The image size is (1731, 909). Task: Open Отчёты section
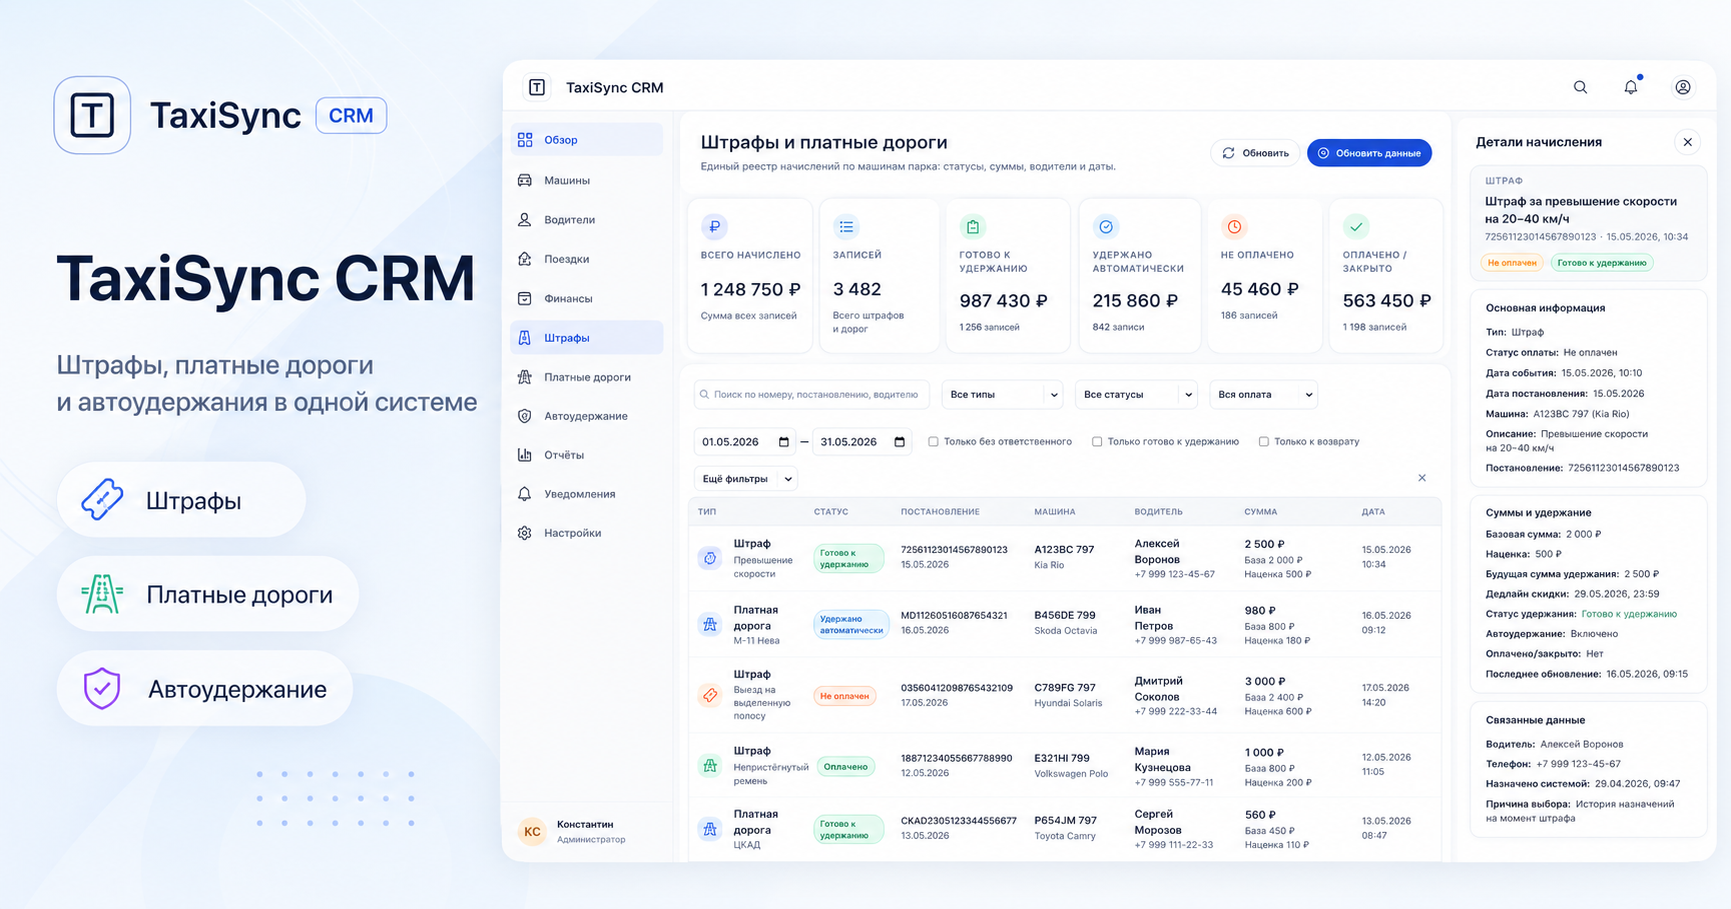coord(587,455)
